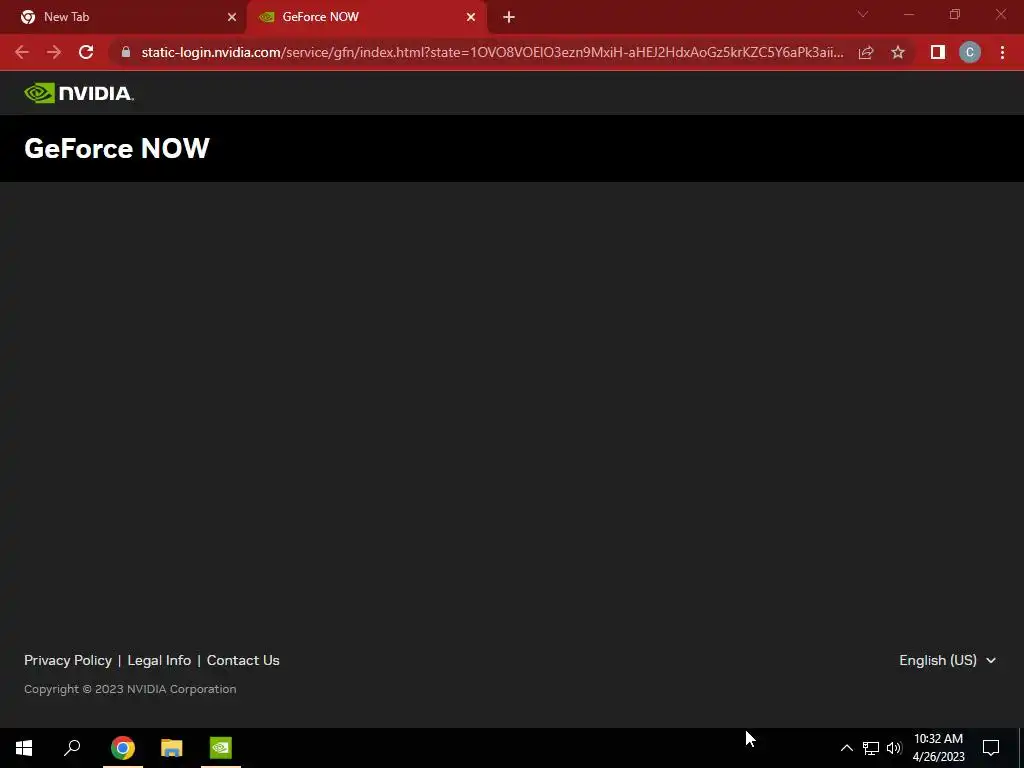Open the Legal Info link
1024x768 pixels.
point(159,660)
